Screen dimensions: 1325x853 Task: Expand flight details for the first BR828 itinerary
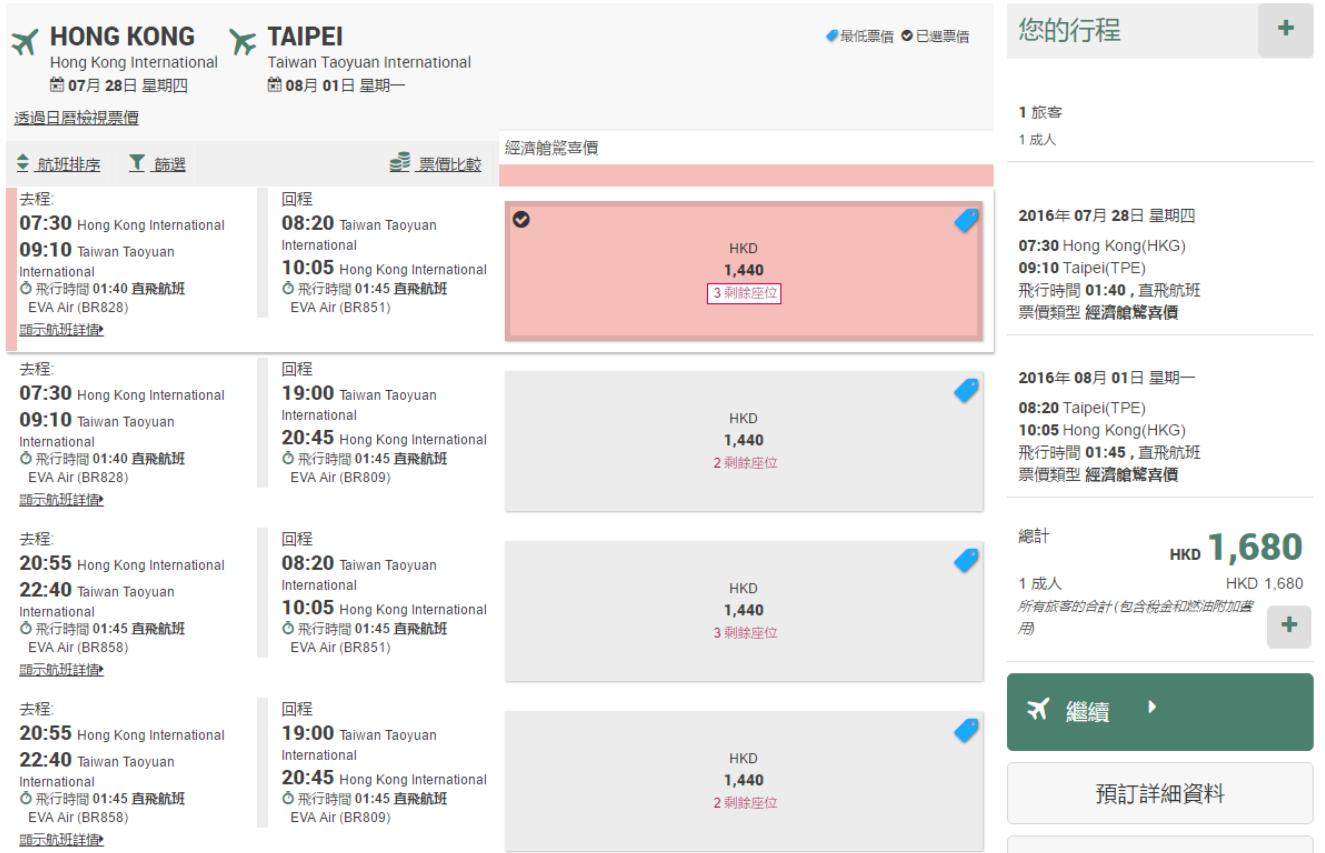tap(62, 330)
